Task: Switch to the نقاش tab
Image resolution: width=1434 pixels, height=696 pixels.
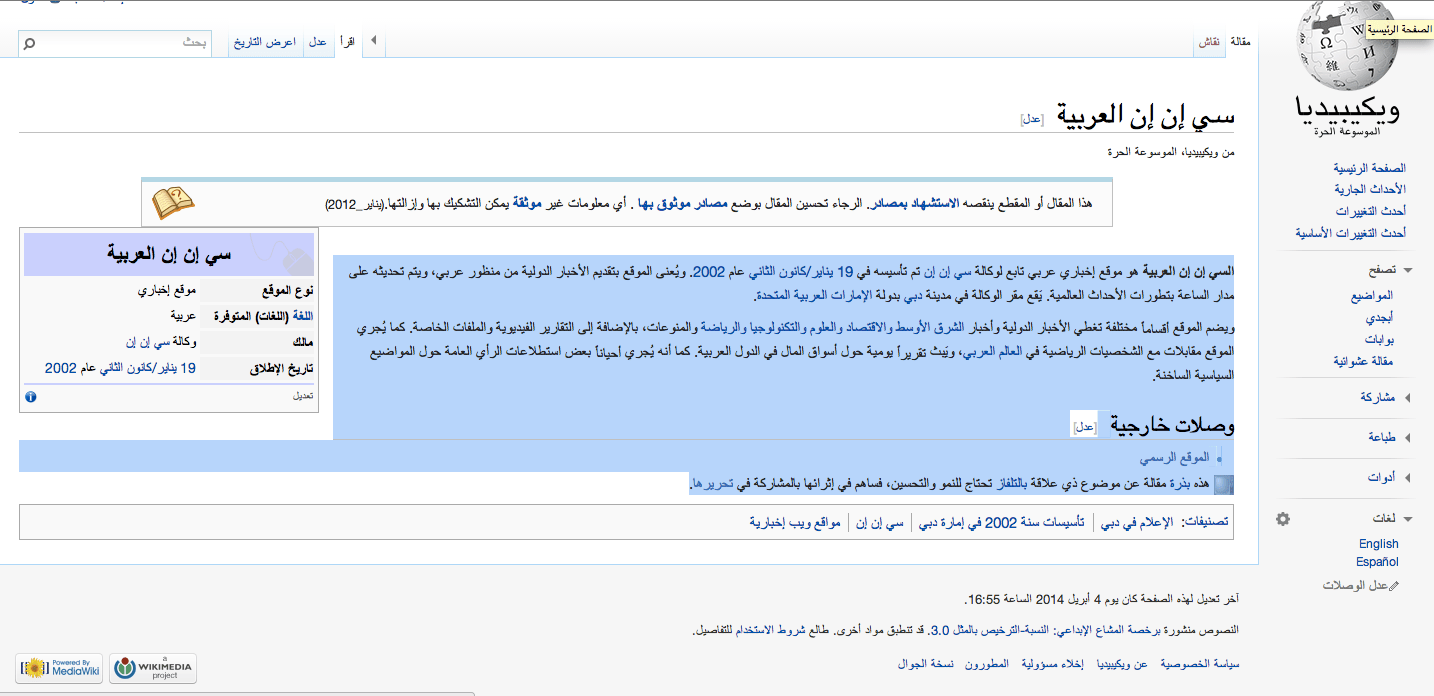Action: click(1209, 42)
